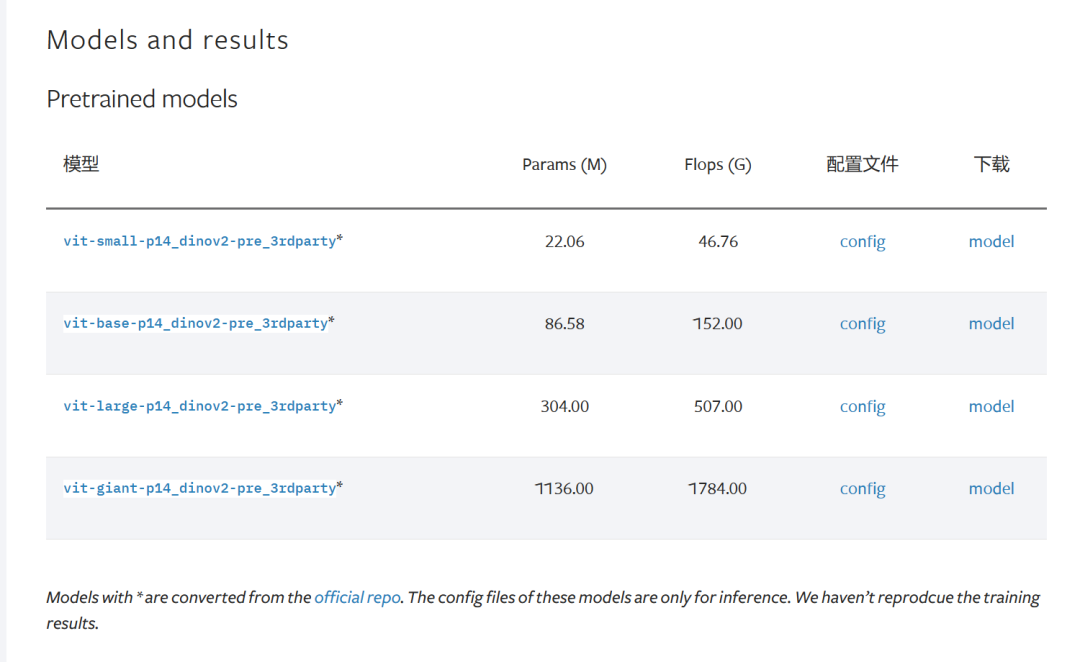Click the "Flops (G)" column header
This screenshot has width=1080, height=662.
tap(717, 165)
